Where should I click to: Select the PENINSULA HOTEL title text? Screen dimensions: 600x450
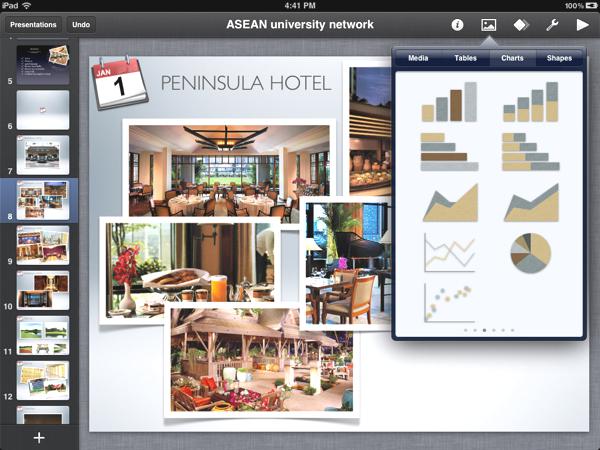(246, 83)
